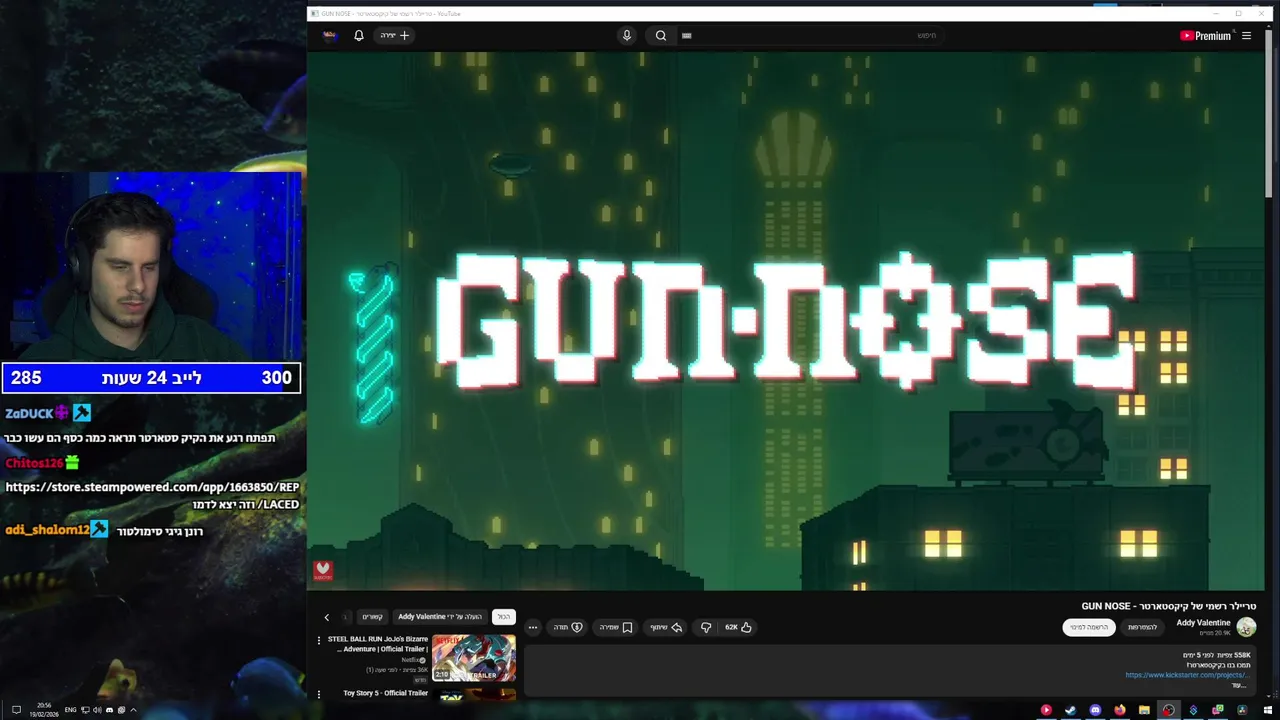Image resolution: width=1280 pixels, height=720 pixels.
Task: Select the 'Related' (קשורים) filter chip
Action: coord(373,617)
